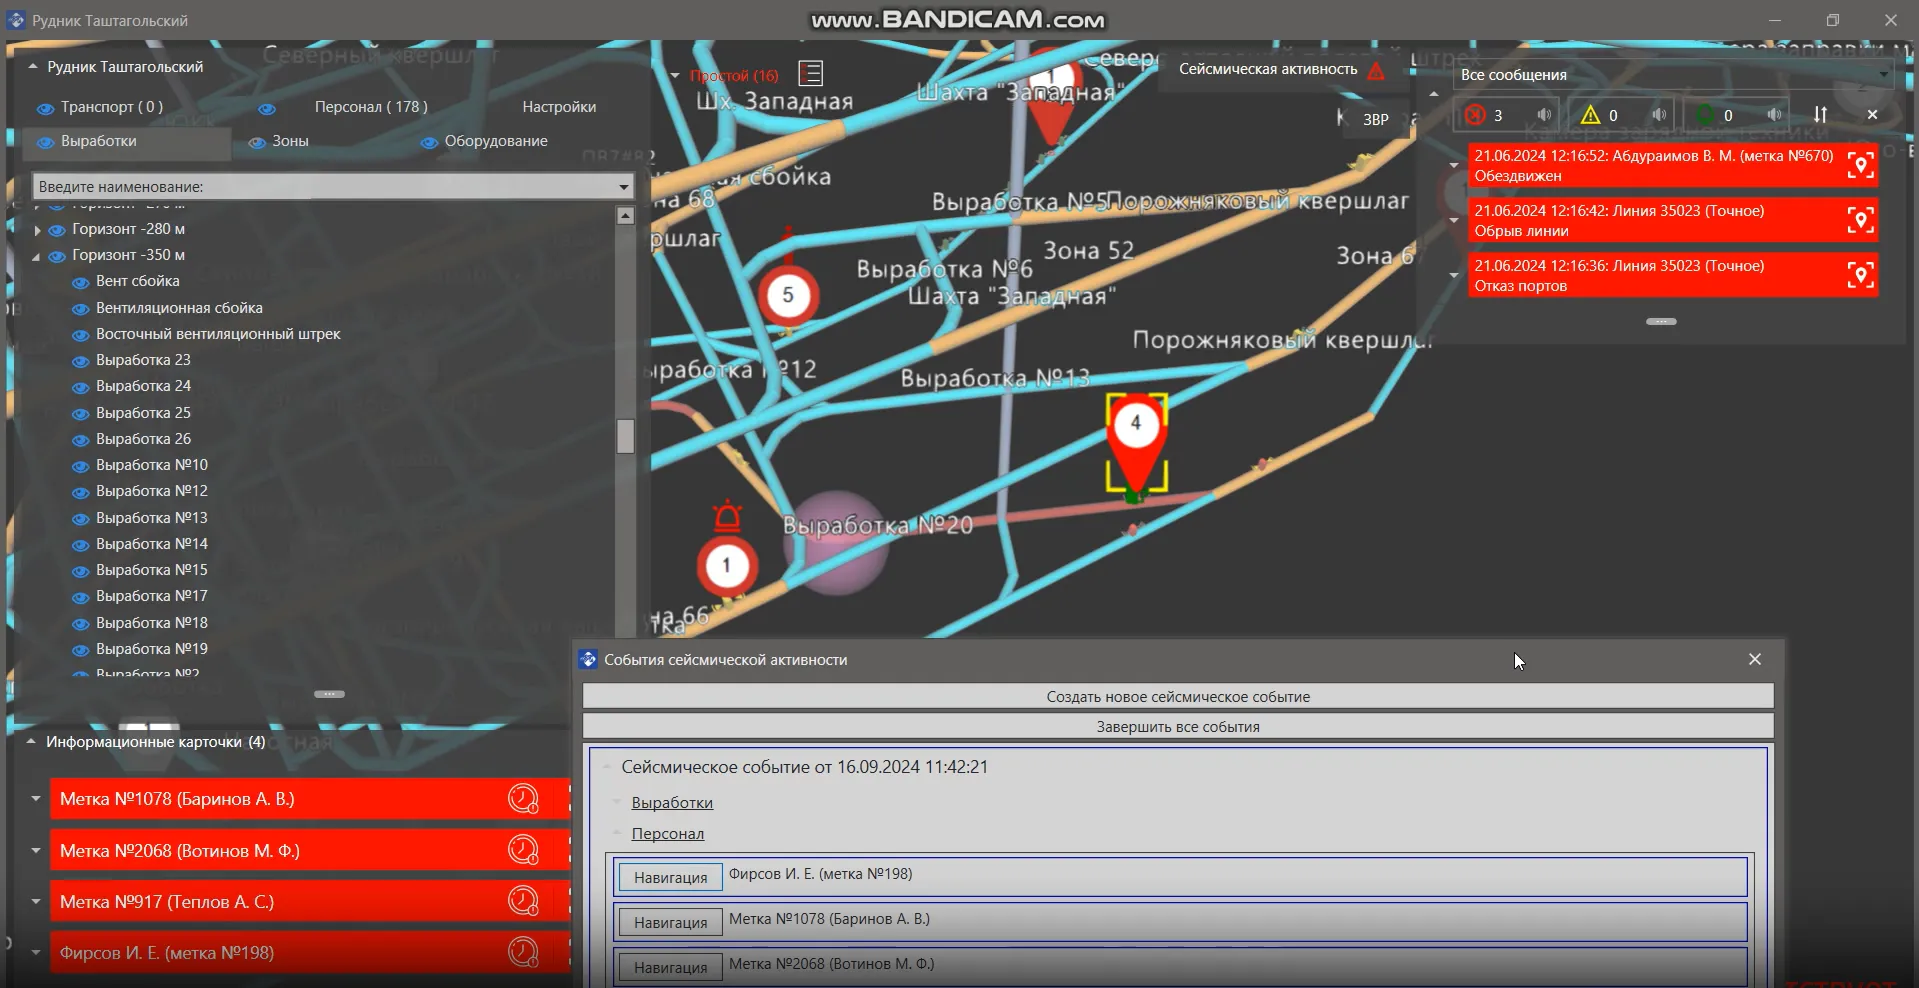The image size is (1919, 988).
Task: Click Создать новое сейсмическое событие button
Action: pos(1177,697)
